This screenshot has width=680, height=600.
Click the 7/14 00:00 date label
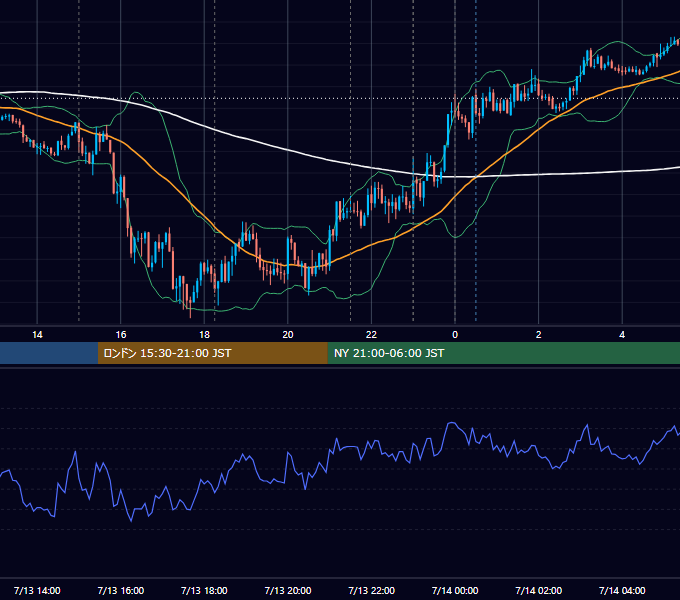(x=455, y=590)
